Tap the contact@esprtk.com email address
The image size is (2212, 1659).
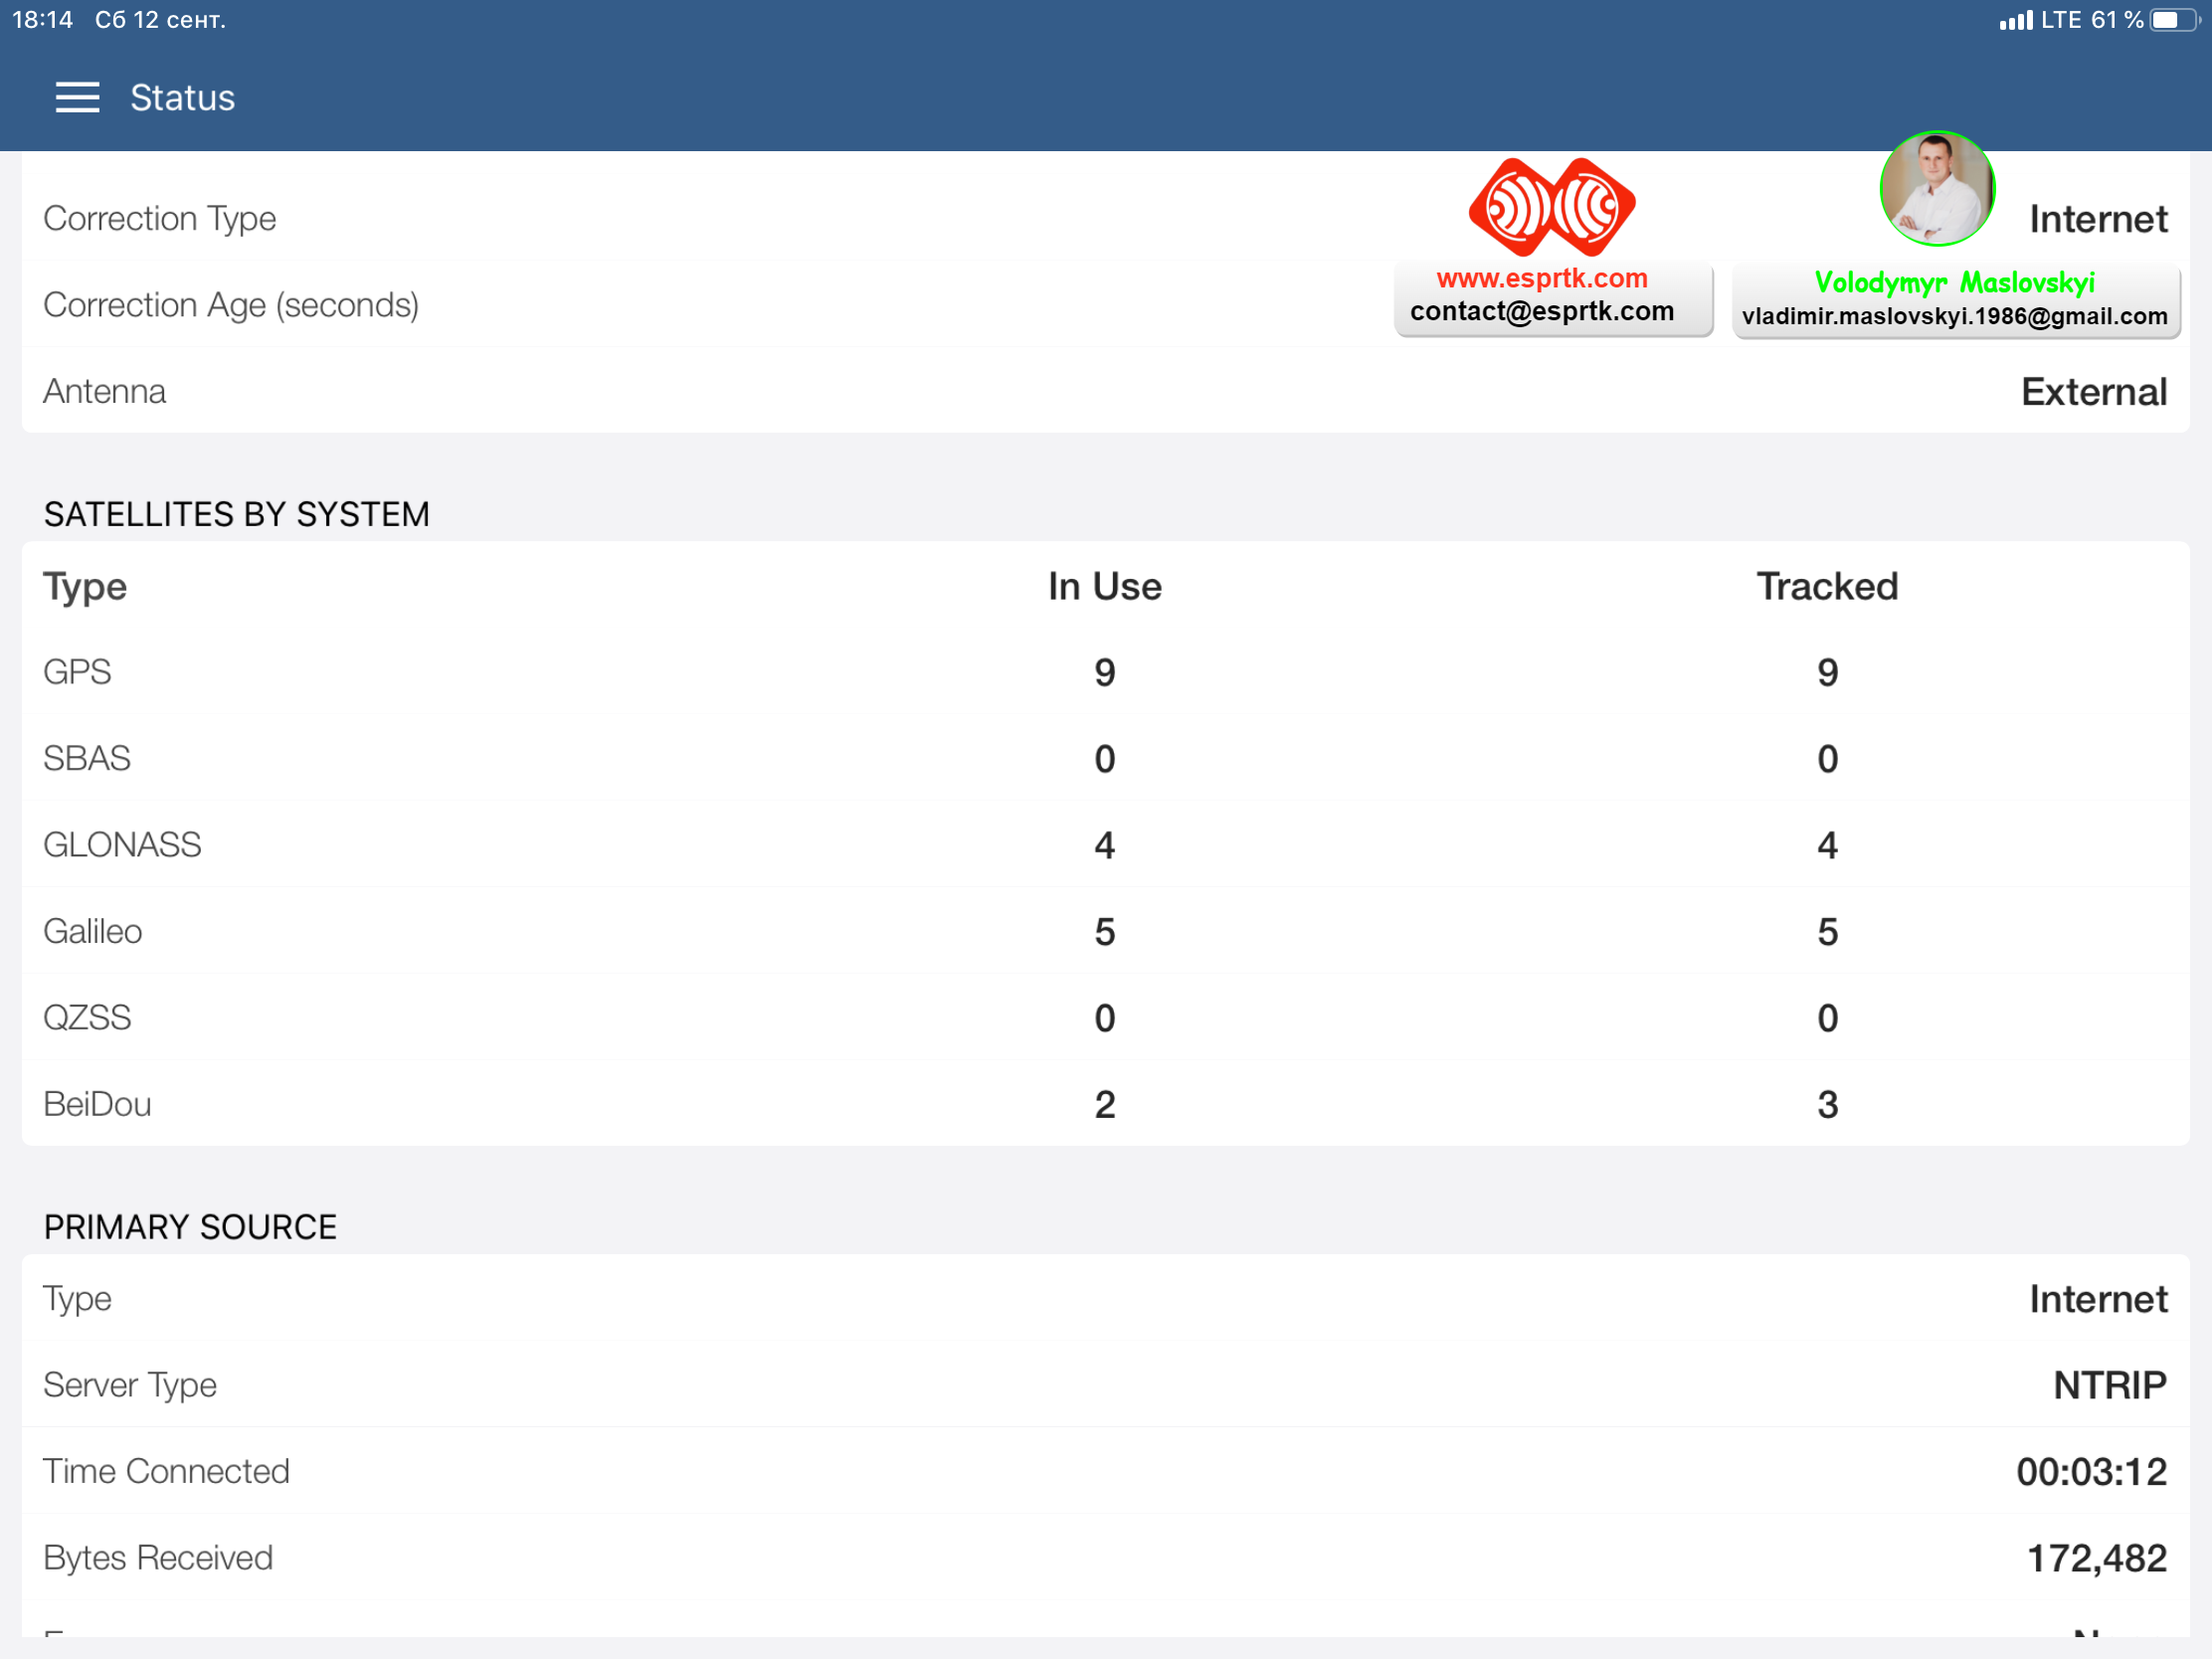click(1541, 312)
